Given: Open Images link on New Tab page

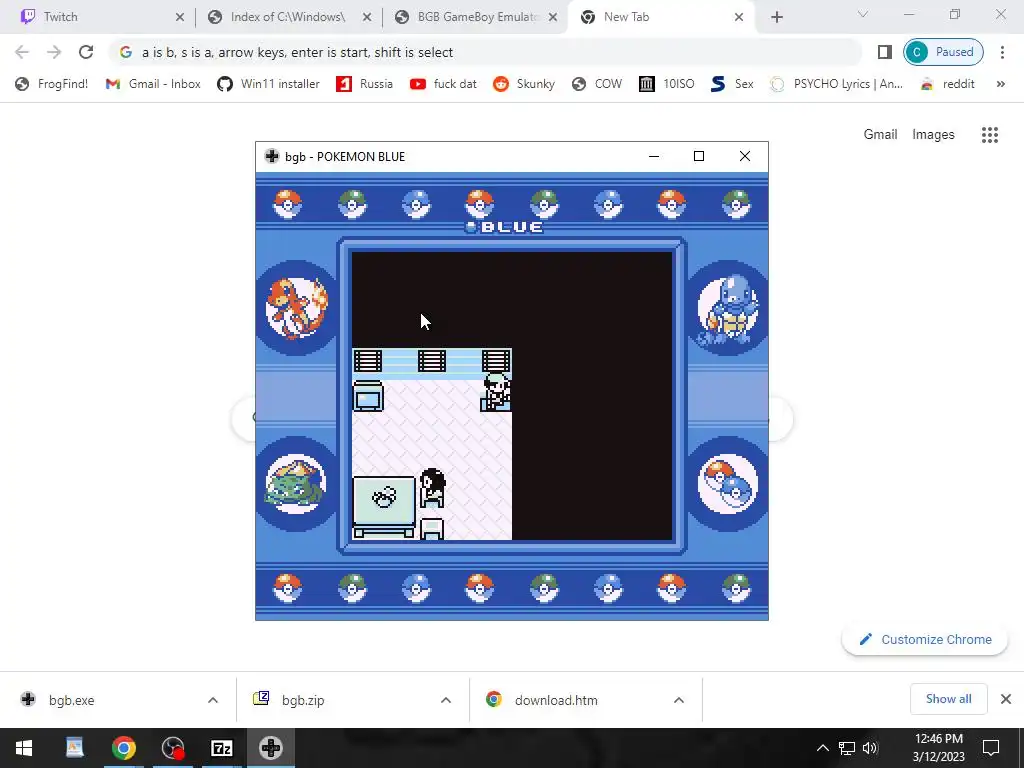Looking at the screenshot, I should [933, 135].
